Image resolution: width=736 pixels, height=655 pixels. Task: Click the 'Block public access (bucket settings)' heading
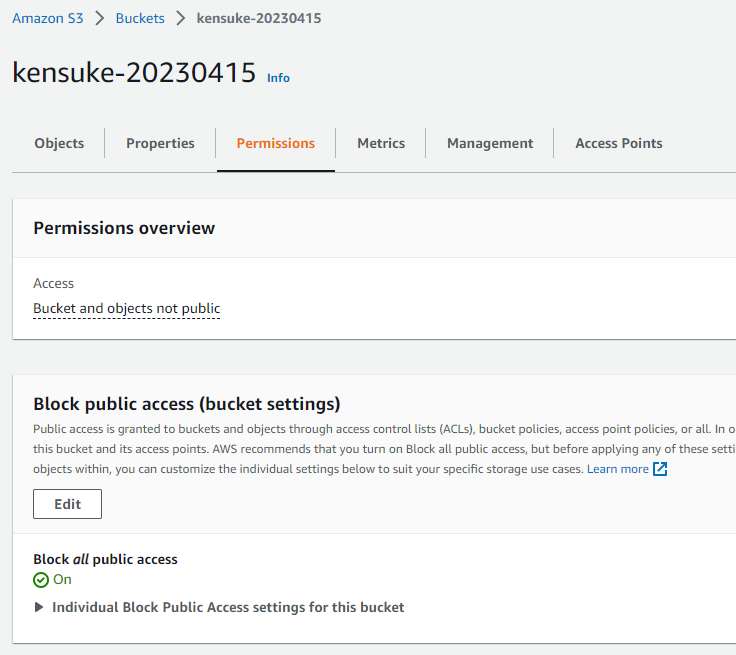click(187, 404)
